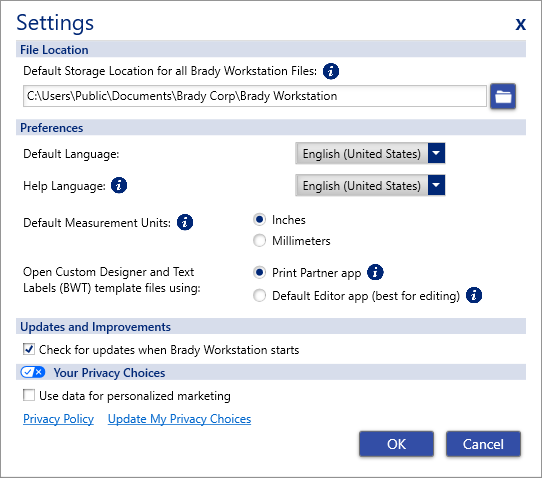
Task: Open the Help Language dropdown
Action: [x=370, y=186]
